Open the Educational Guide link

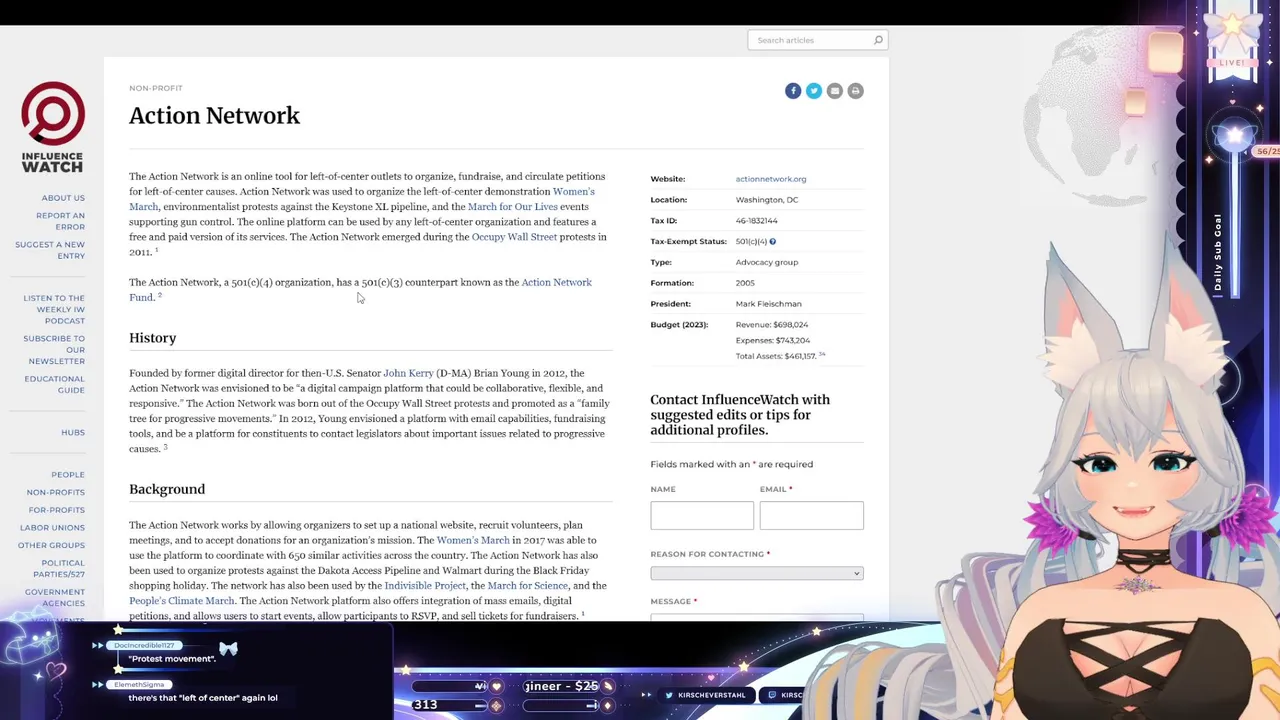click(x=55, y=384)
